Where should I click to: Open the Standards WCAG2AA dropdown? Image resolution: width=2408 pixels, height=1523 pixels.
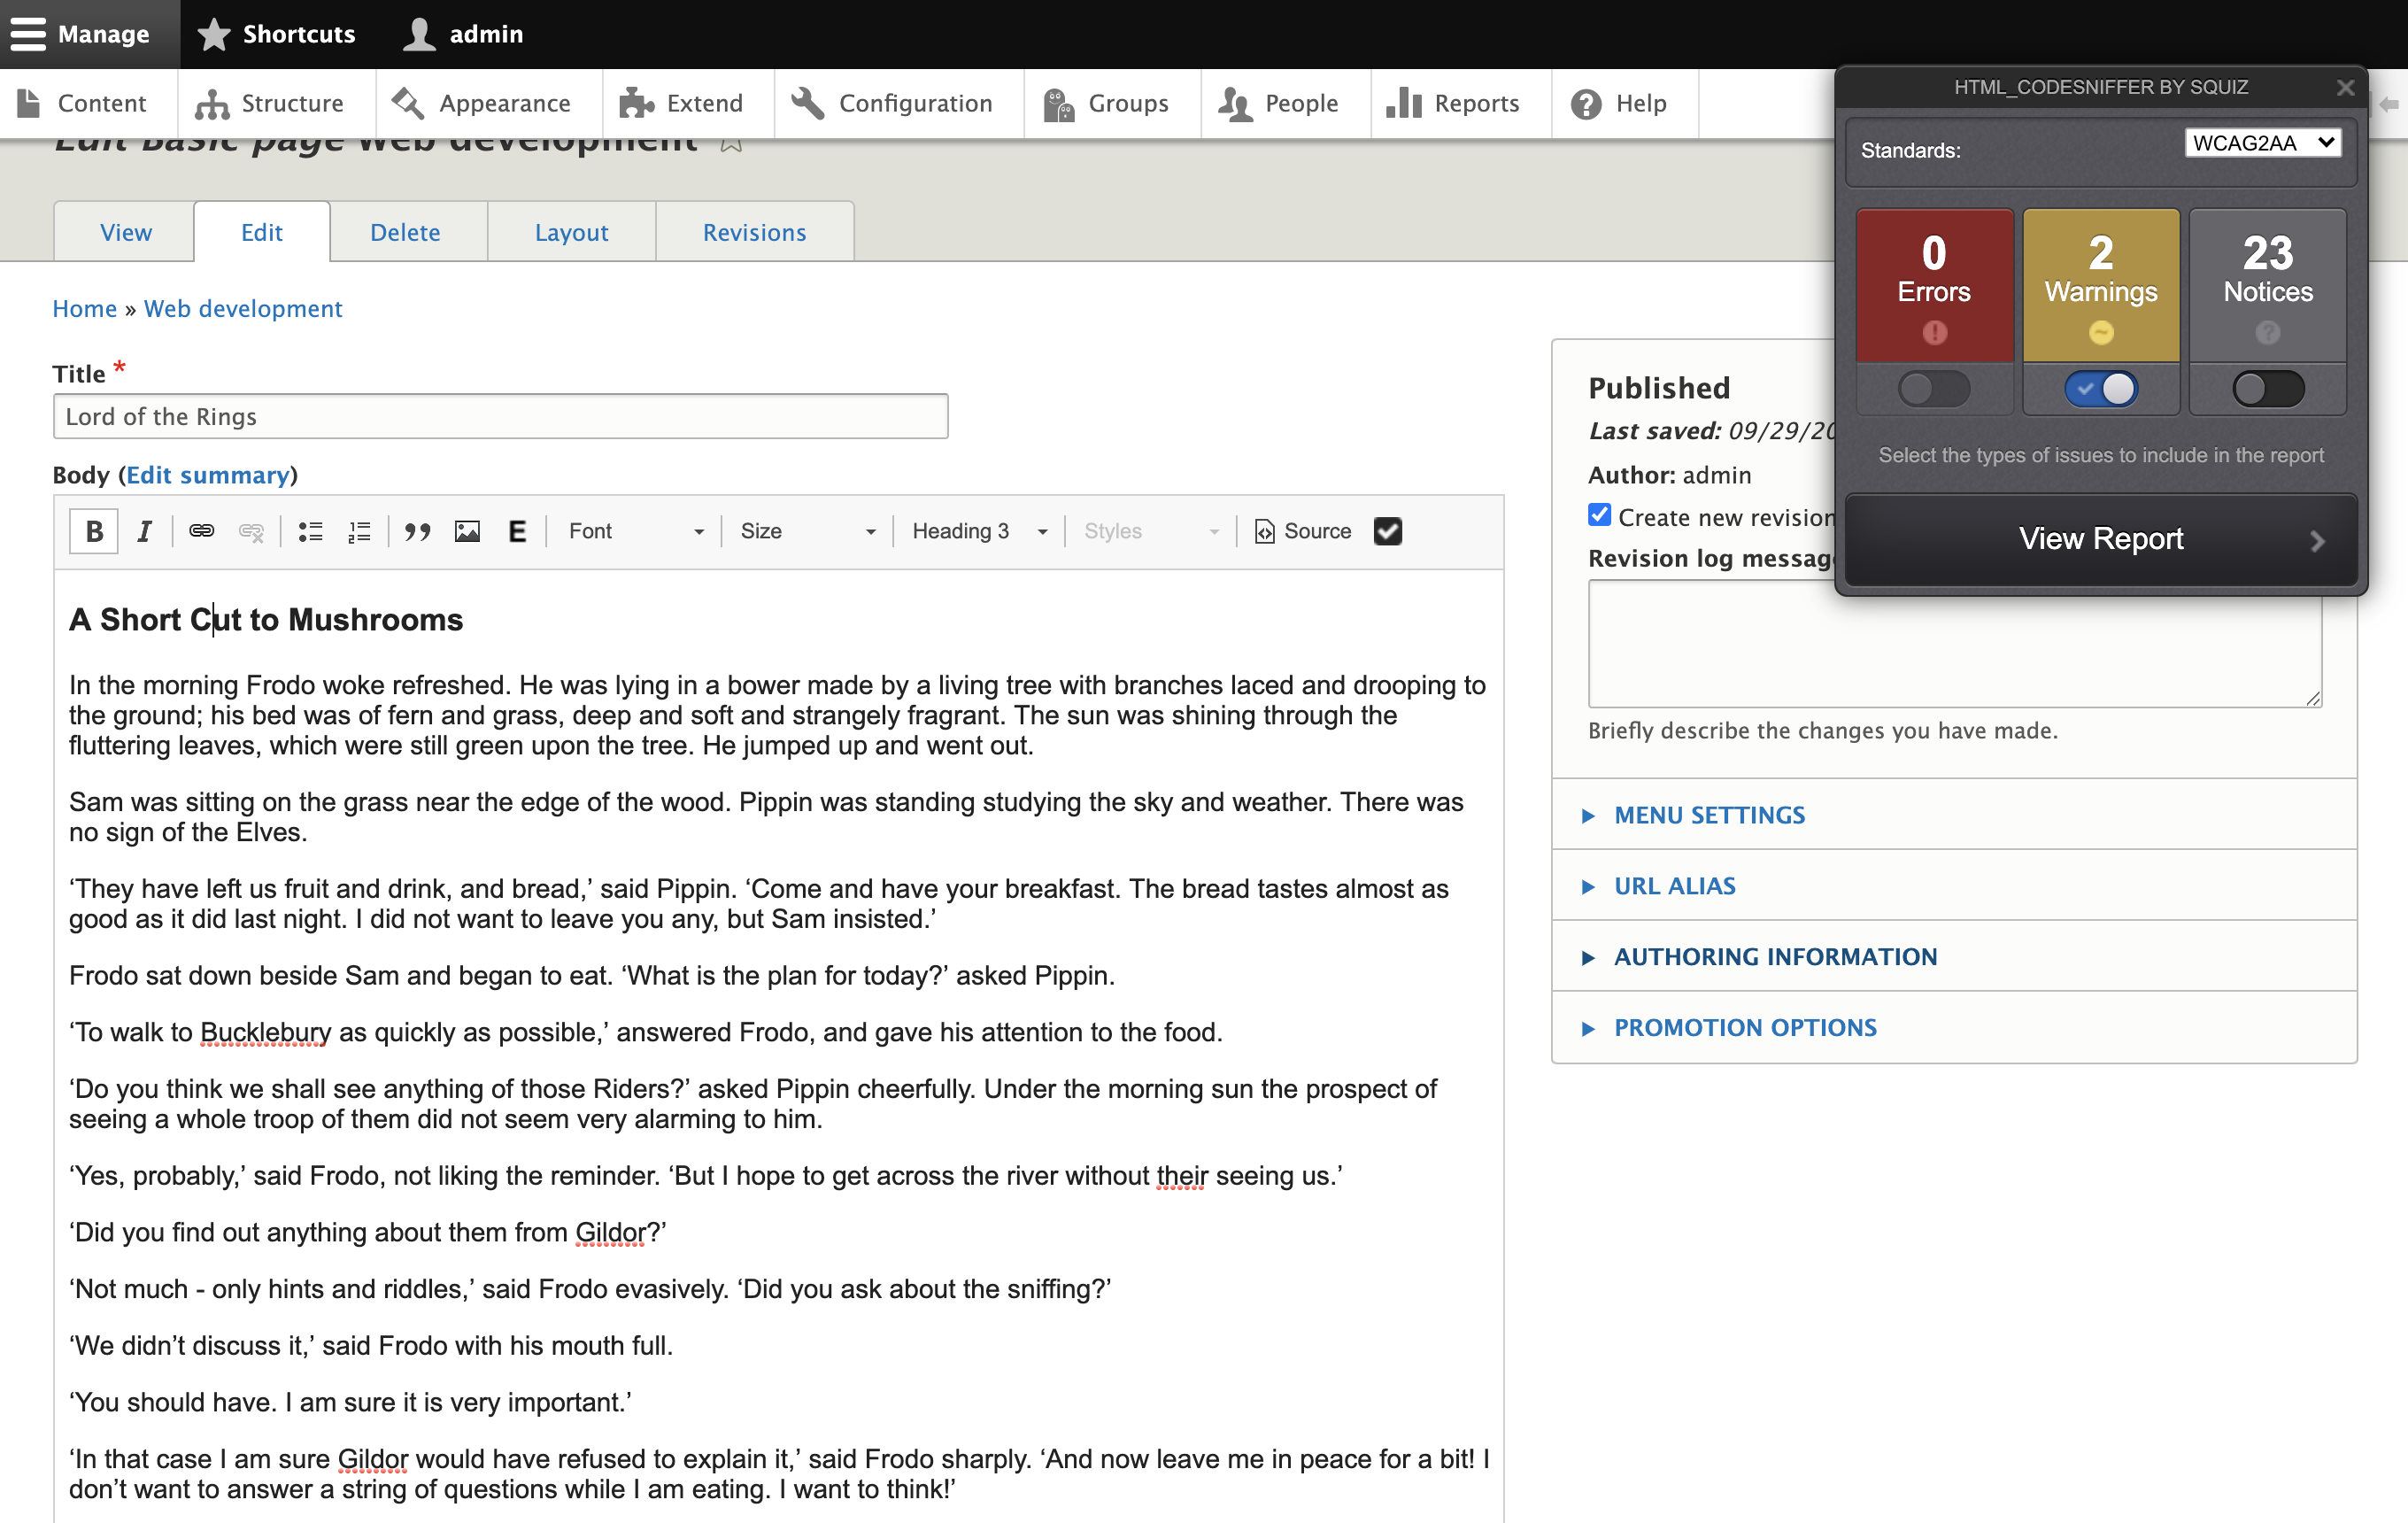2263,143
